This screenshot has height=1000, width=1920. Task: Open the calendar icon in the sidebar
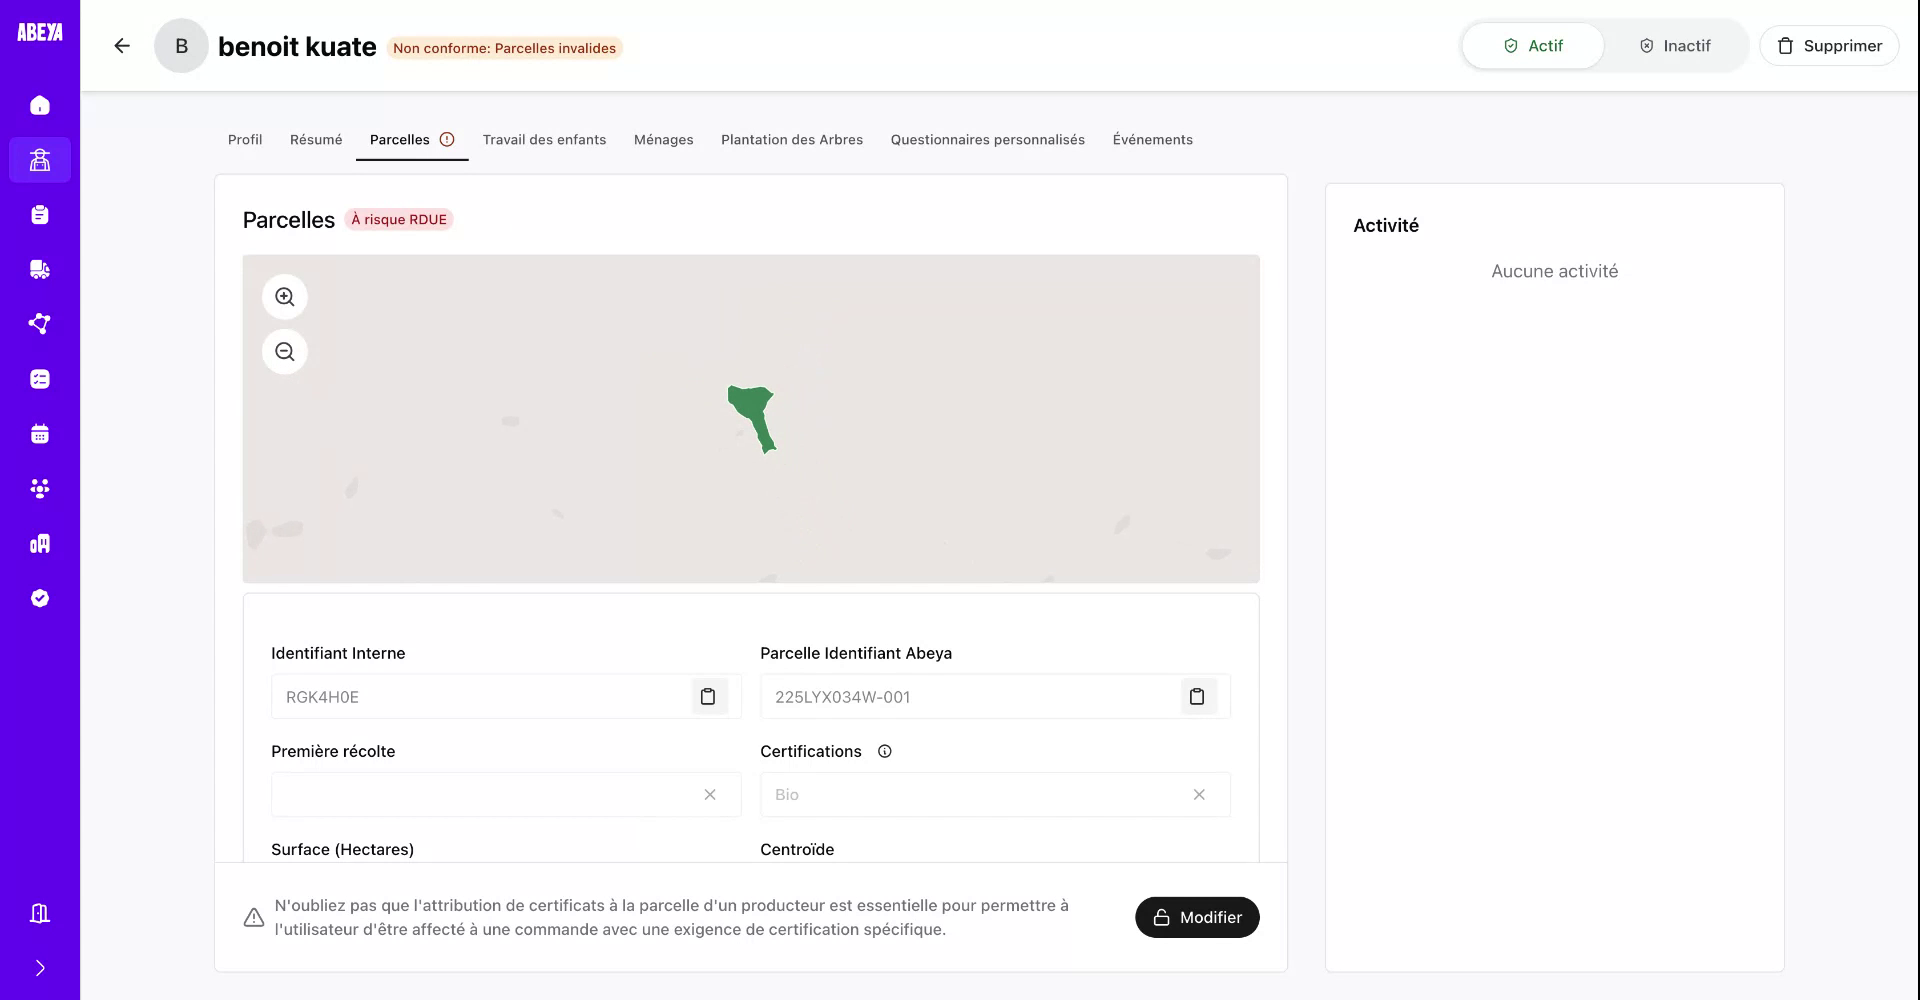pos(40,433)
